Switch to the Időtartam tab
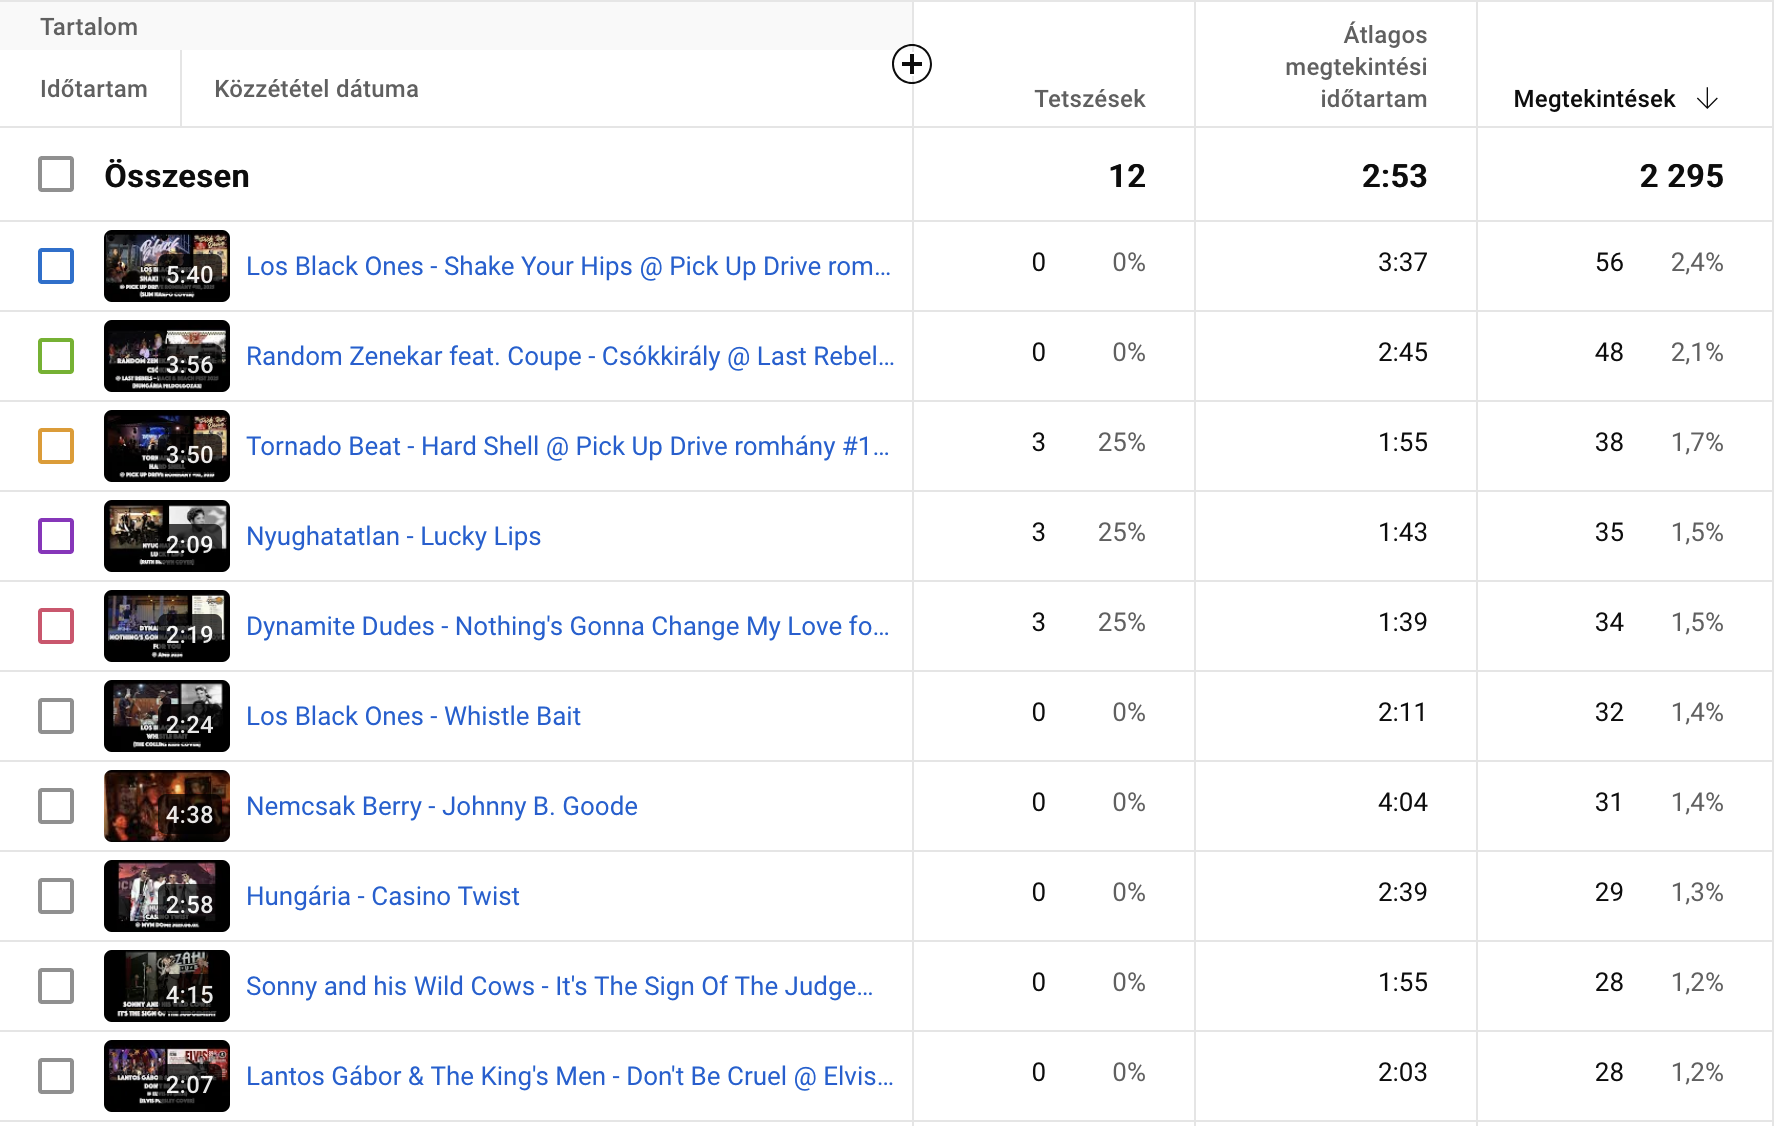 coord(93,89)
